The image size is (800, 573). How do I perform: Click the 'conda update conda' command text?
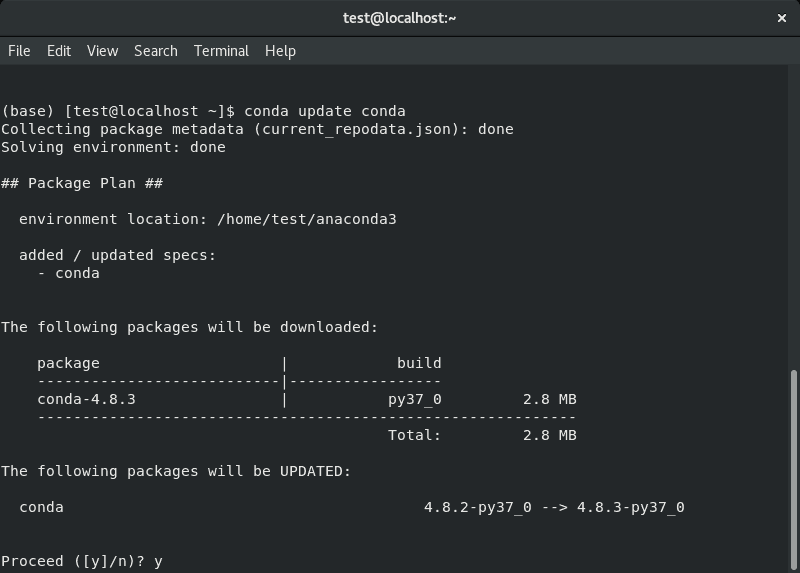coord(325,111)
